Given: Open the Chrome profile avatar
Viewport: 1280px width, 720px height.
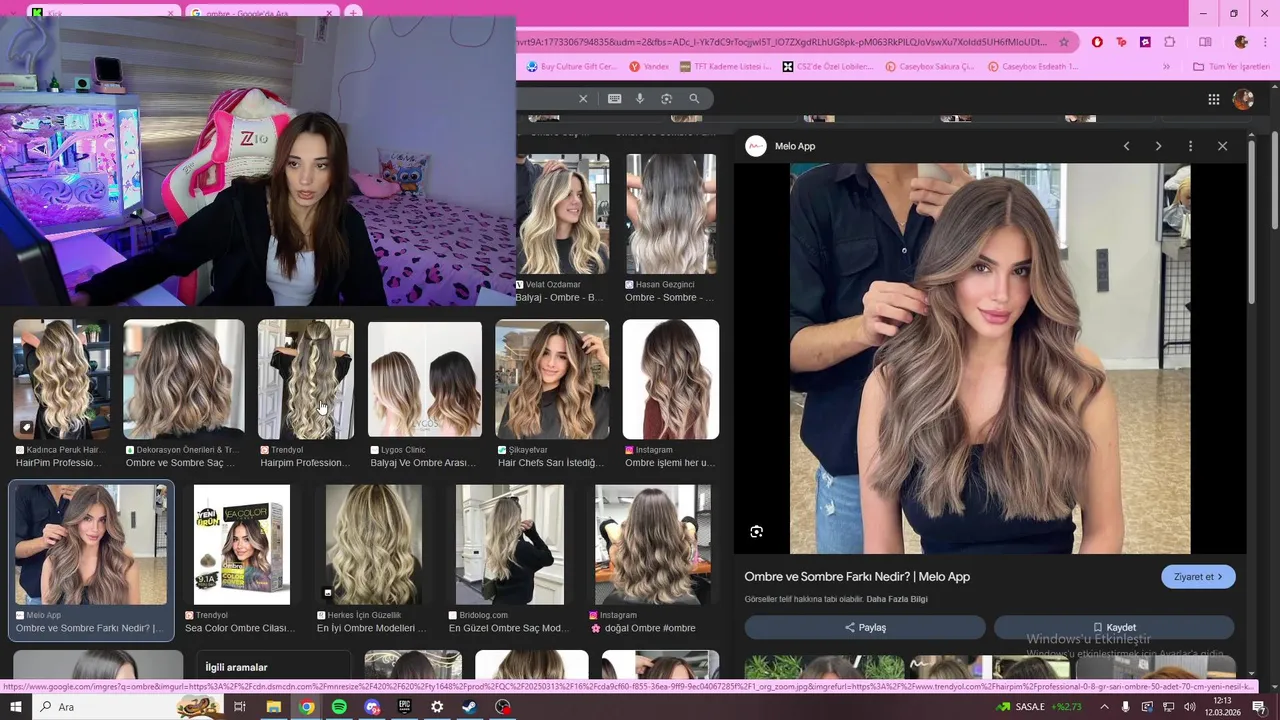Looking at the screenshot, I should (1241, 42).
